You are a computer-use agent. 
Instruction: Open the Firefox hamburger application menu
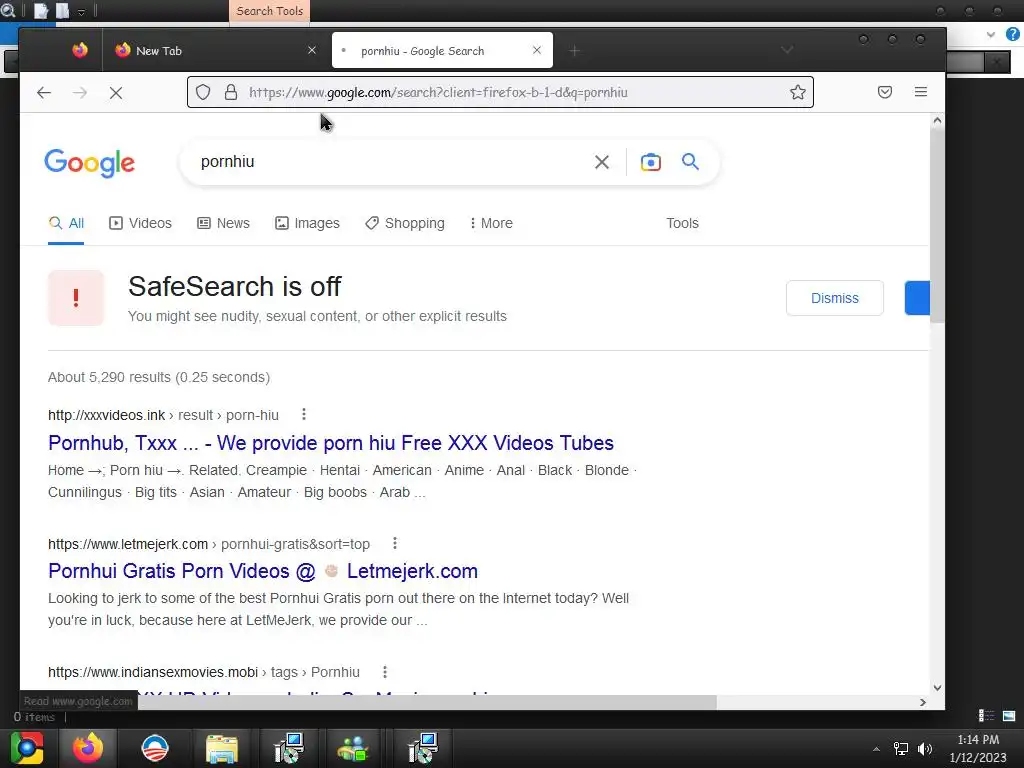[x=921, y=92]
